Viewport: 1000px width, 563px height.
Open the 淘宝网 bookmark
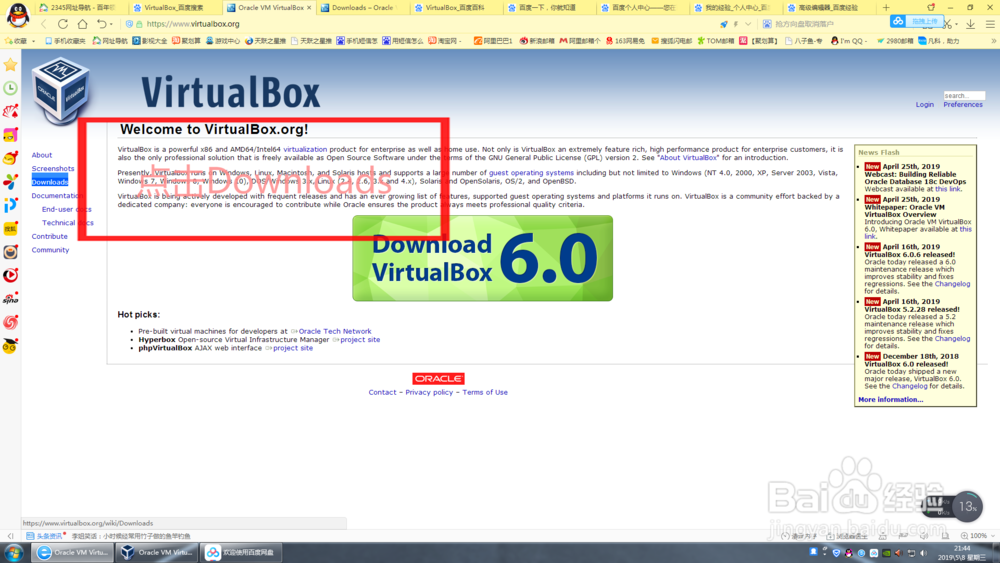point(443,41)
